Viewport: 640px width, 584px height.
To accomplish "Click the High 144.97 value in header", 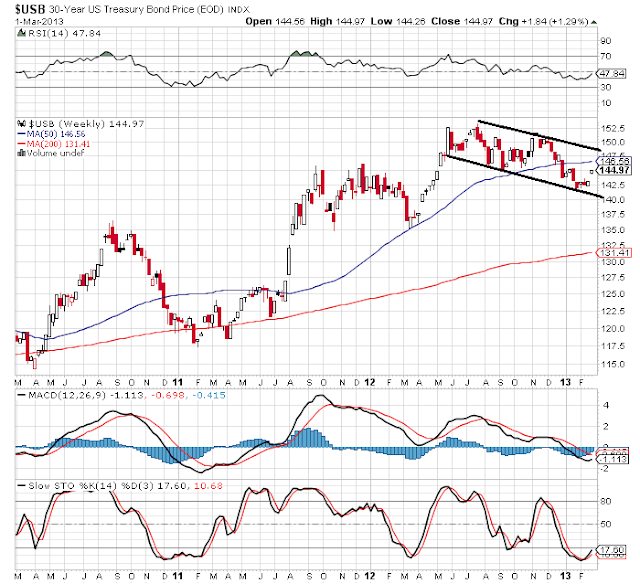I will pos(337,21).
